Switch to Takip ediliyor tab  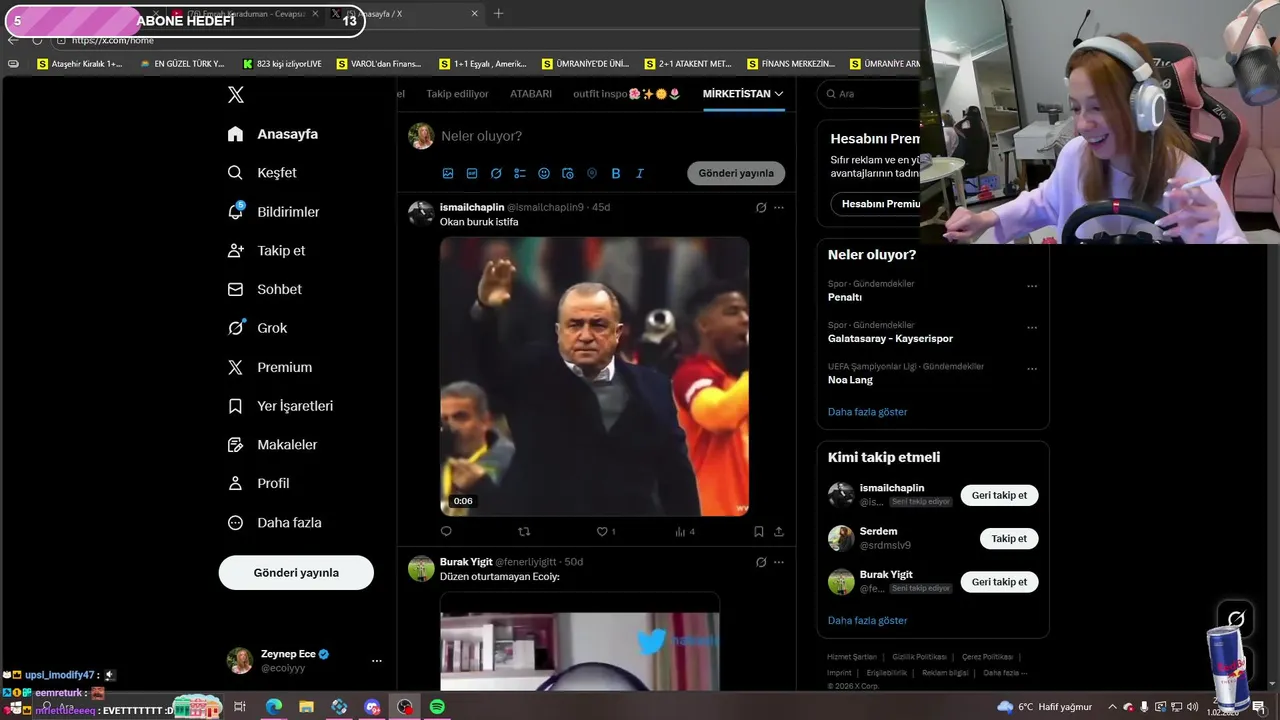(458, 94)
